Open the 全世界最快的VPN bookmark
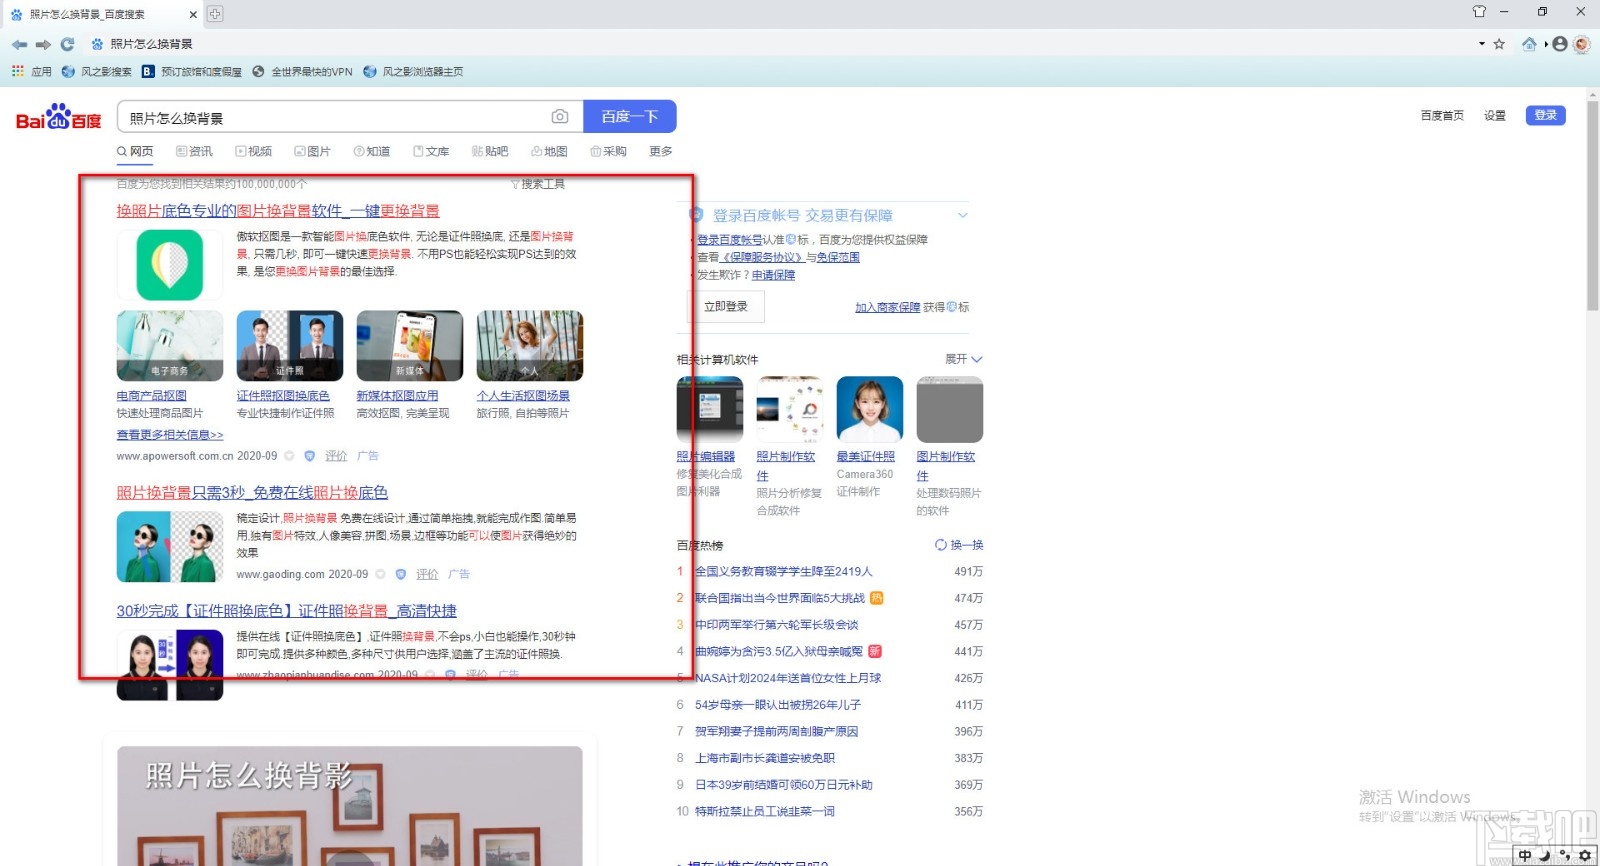Image resolution: width=1600 pixels, height=866 pixels. (302, 72)
